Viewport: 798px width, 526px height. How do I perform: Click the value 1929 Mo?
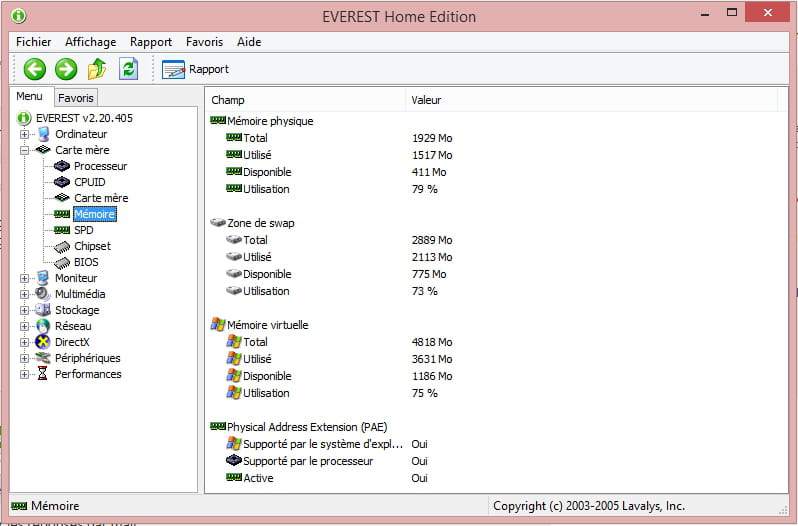[x=432, y=138]
